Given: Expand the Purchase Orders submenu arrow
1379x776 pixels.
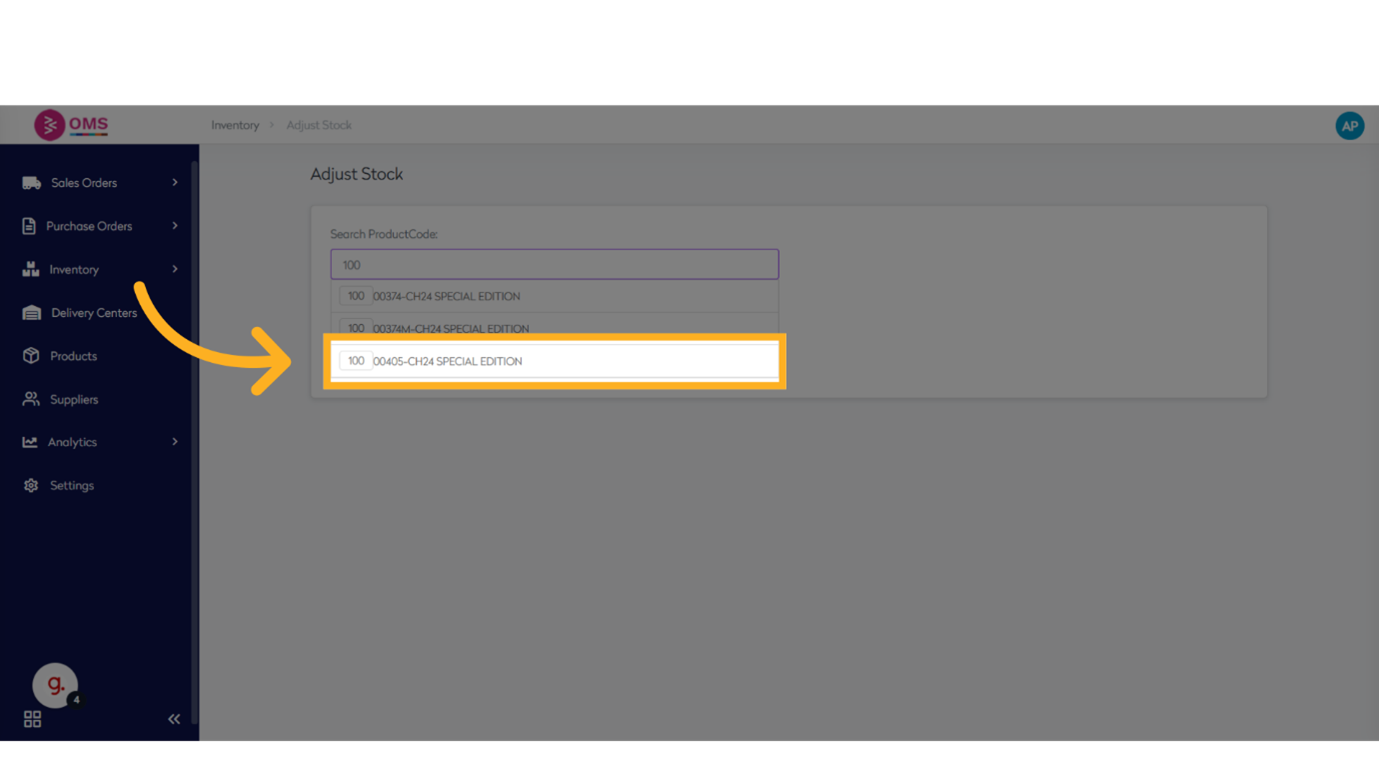Looking at the screenshot, I should tap(175, 226).
